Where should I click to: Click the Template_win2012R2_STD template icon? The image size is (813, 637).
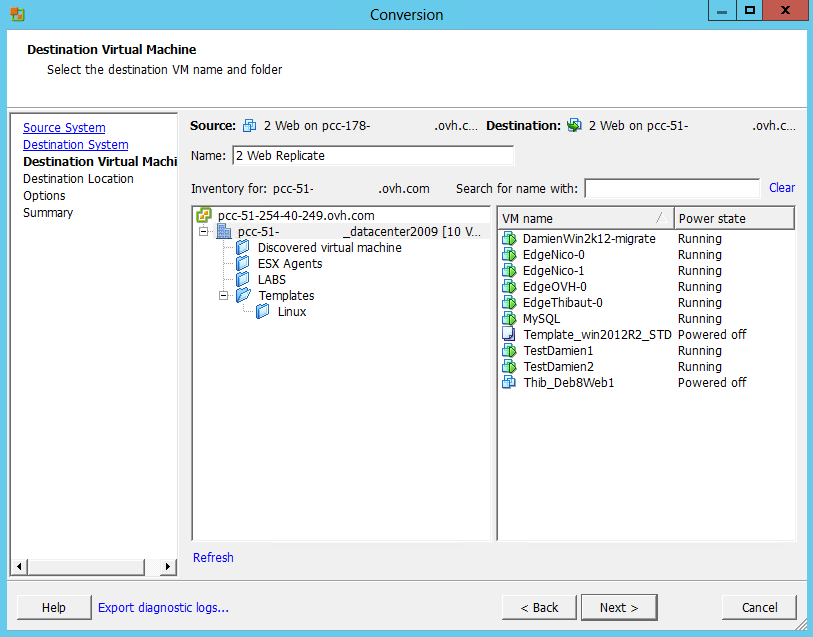click(508, 335)
